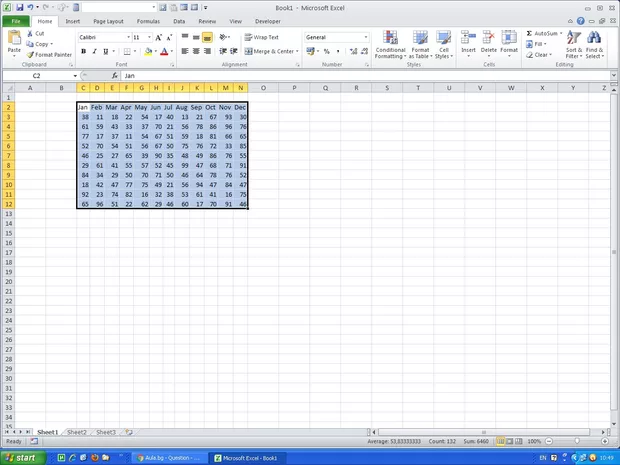Open the Name Box dropdown arrow
Viewport: 620px width, 465px height.
click(74, 76)
